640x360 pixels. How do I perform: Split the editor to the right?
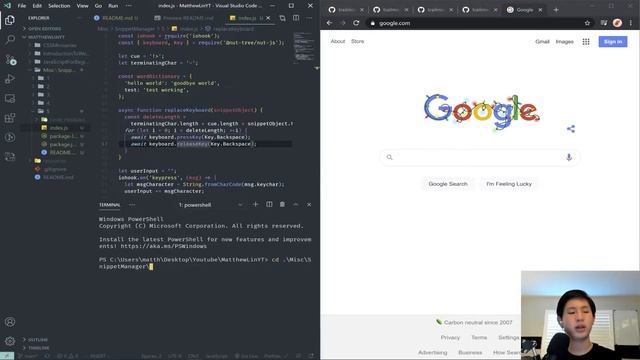click(296, 18)
